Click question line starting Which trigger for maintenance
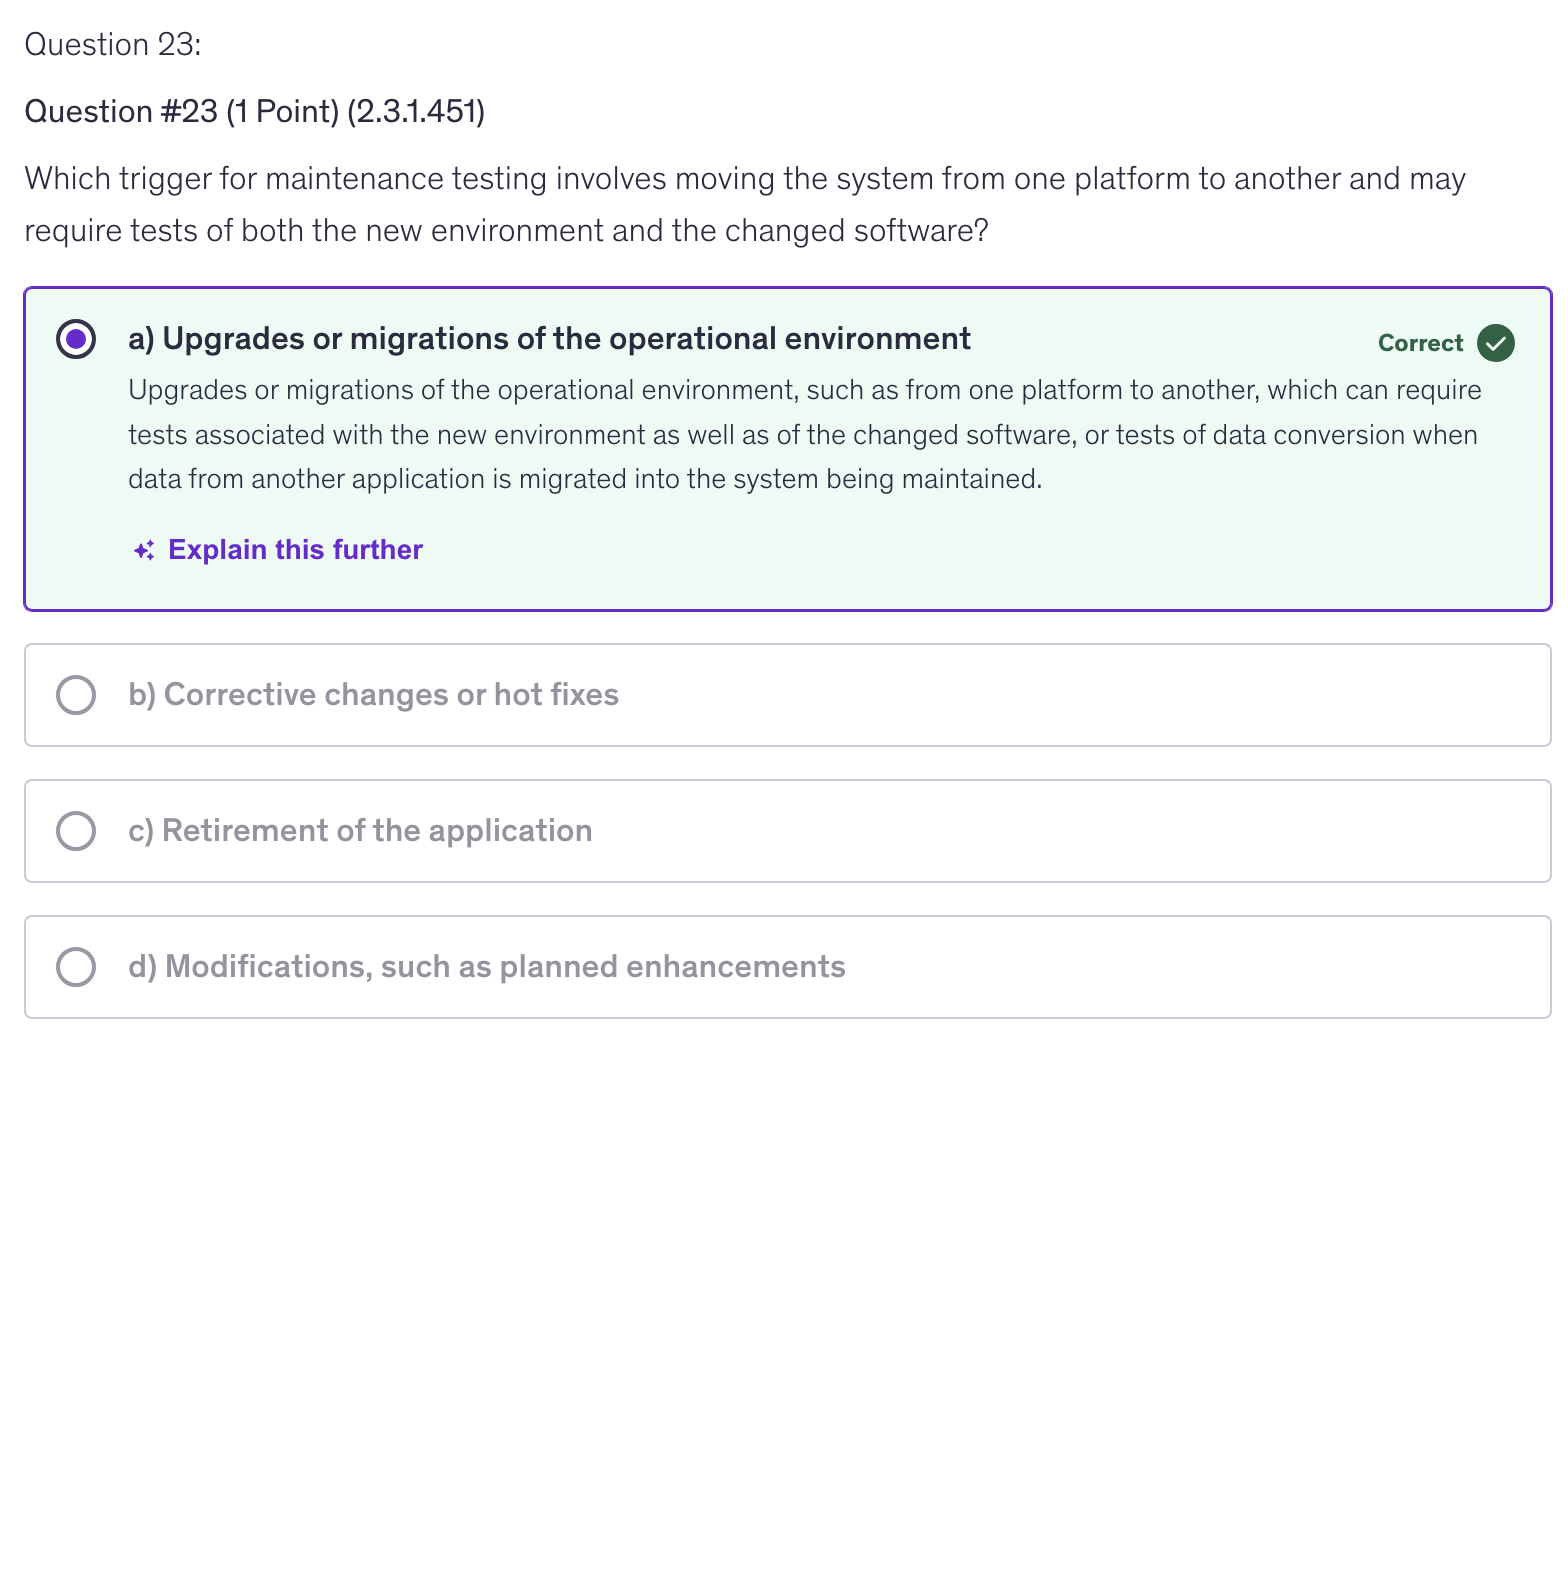Image resolution: width=1568 pixels, height=1586 pixels. click(x=744, y=179)
